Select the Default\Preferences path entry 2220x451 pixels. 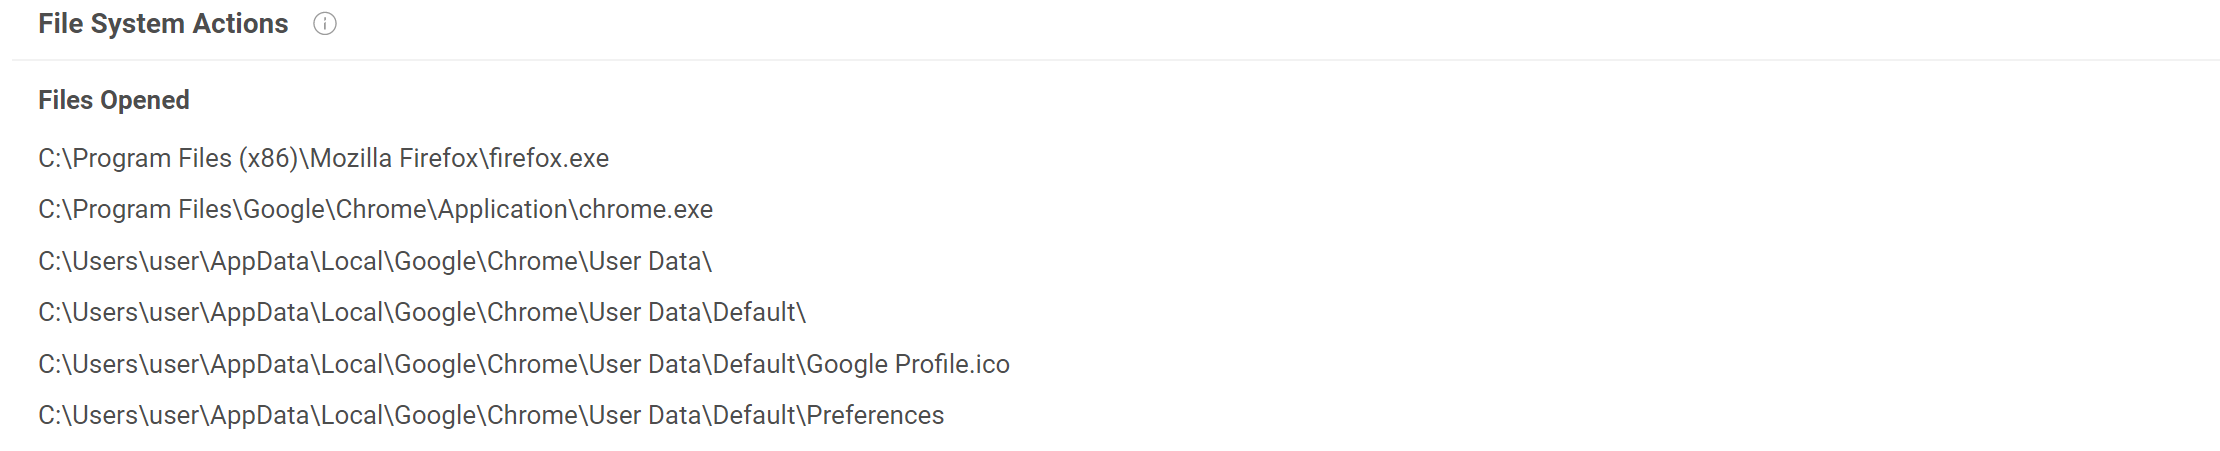click(x=491, y=415)
